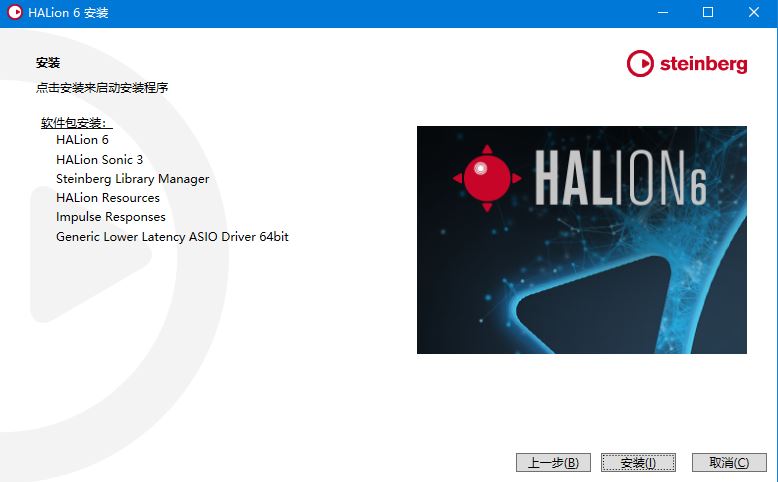Select the 'HALion 6' package line
The image size is (778, 482).
click(x=82, y=140)
